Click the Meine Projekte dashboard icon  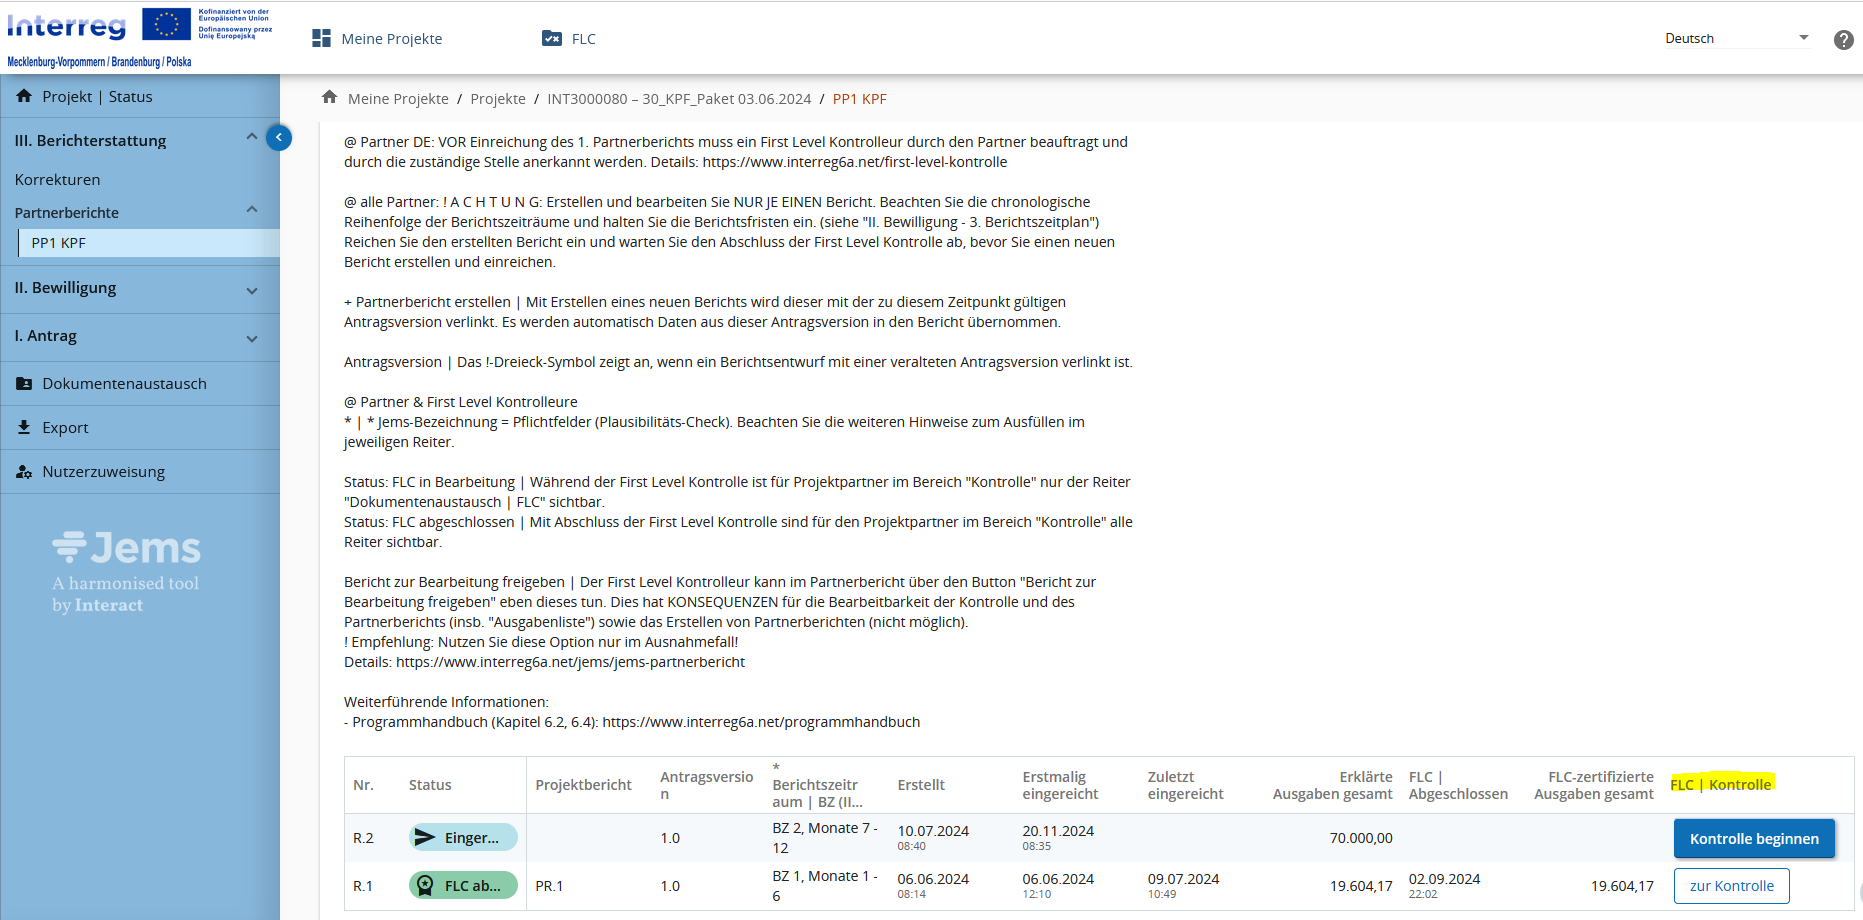(321, 39)
